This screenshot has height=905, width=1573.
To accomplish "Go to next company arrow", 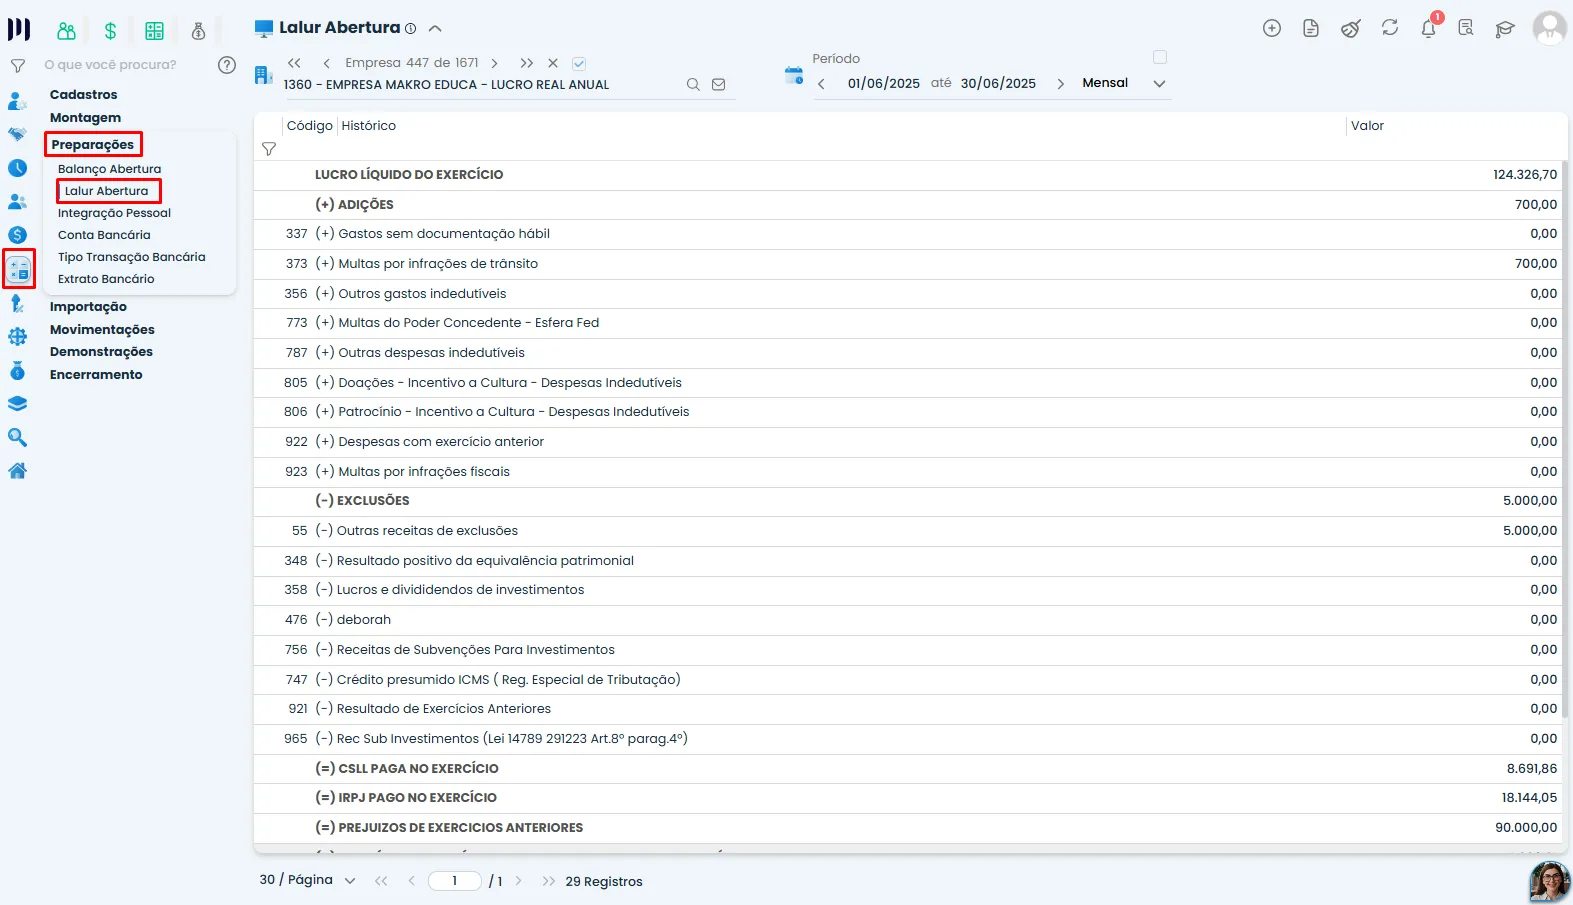I will pos(494,63).
